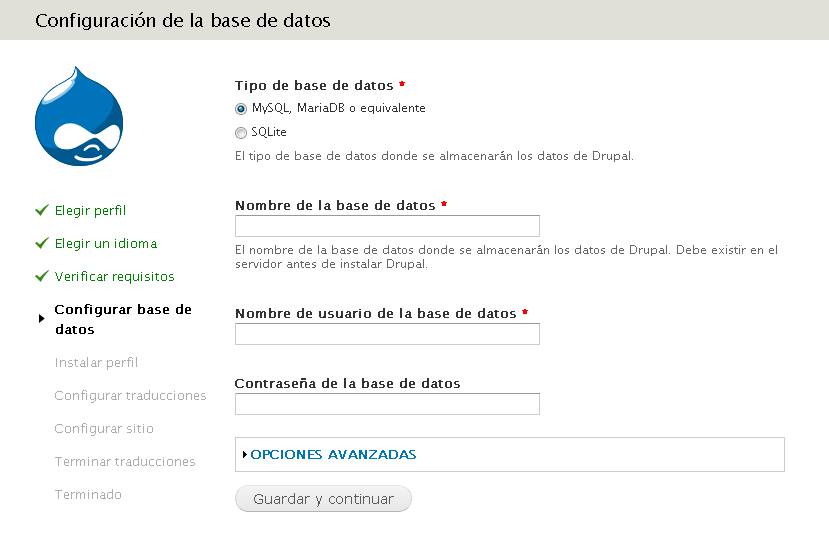The image size is (829, 539).
Task: Click the Elegir perfil step text
Action: [x=90, y=211]
